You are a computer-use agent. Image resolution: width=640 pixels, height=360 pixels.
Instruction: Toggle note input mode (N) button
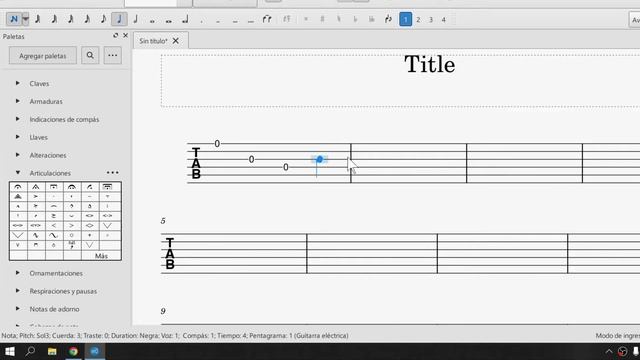click(13, 19)
